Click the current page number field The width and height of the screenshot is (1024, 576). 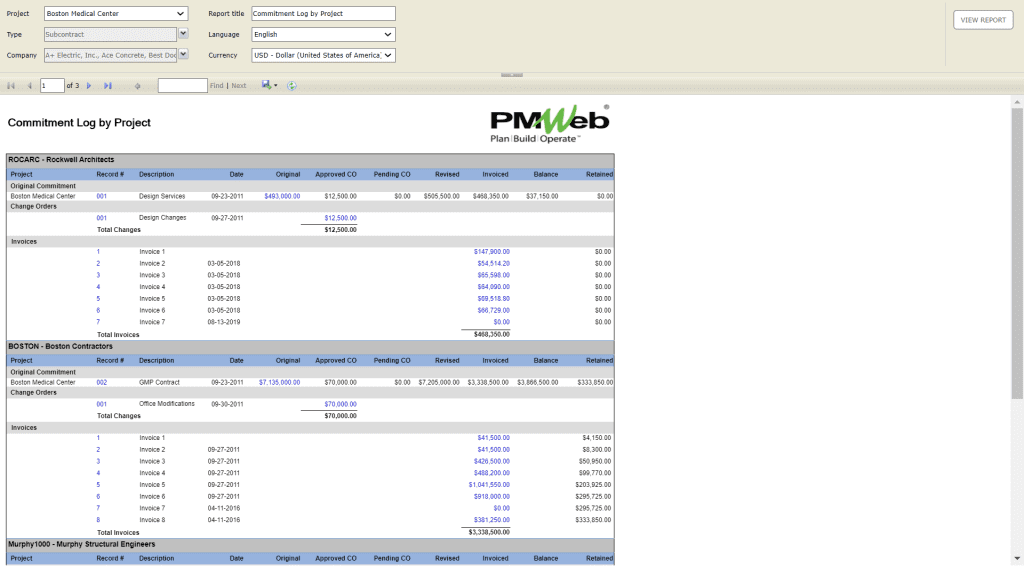(52, 86)
